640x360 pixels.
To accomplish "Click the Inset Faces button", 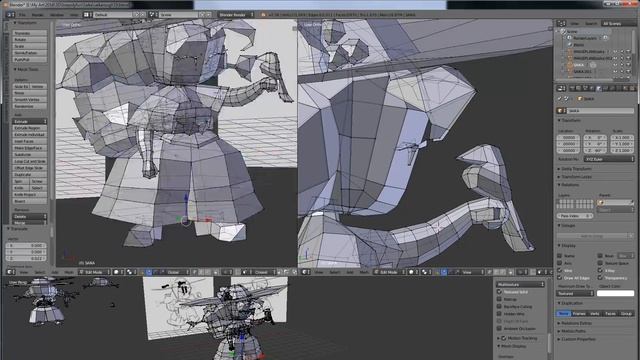I will click(30, 141).
